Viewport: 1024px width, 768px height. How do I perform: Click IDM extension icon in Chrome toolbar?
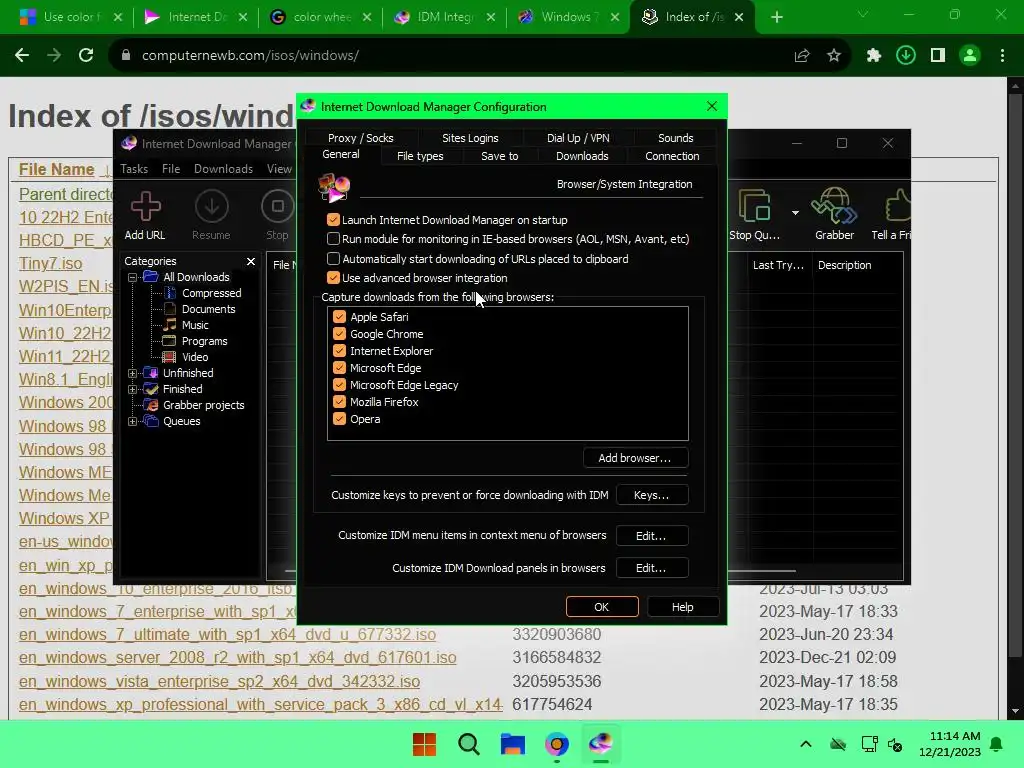click(906, 56)
